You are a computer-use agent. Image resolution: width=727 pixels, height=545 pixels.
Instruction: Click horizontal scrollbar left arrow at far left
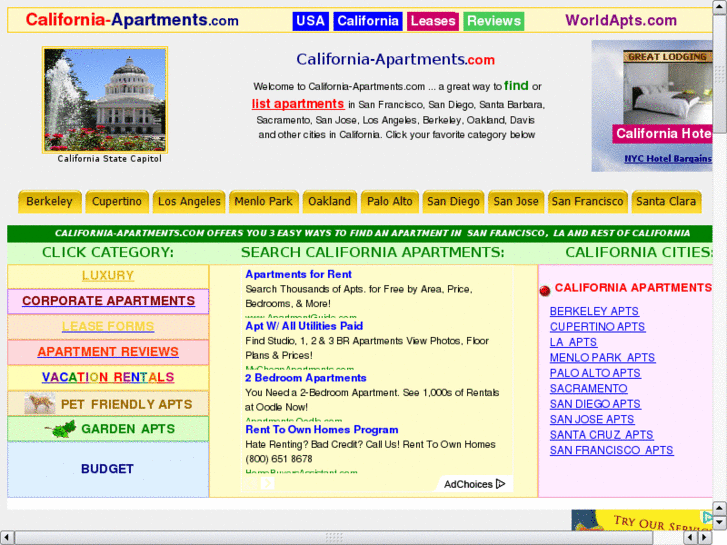point(6,538)
